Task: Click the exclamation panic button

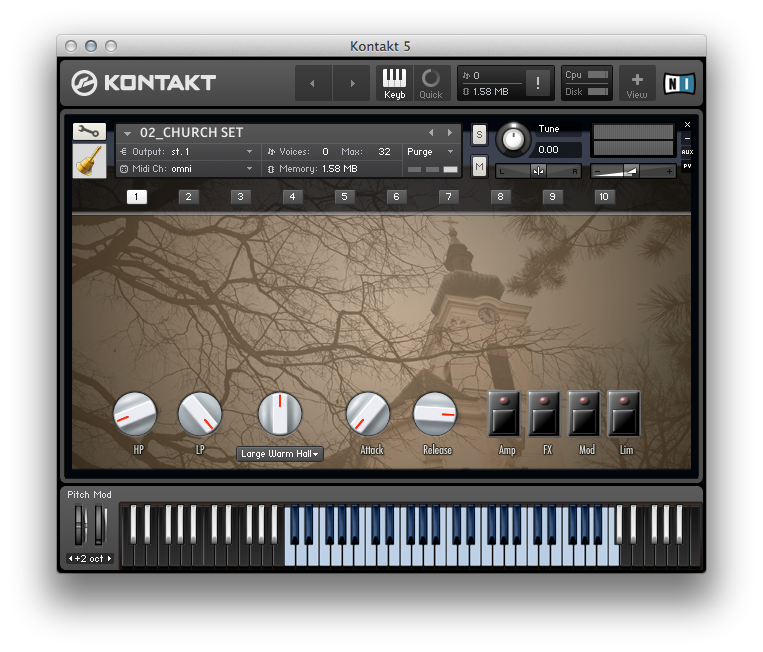Action: point(538,83)
